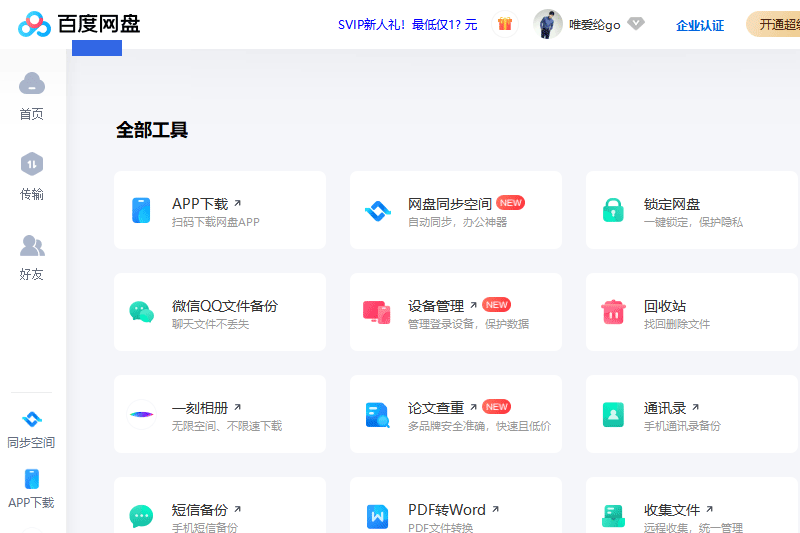Open the SVIP新人礼 promotion link

point(407,24)
